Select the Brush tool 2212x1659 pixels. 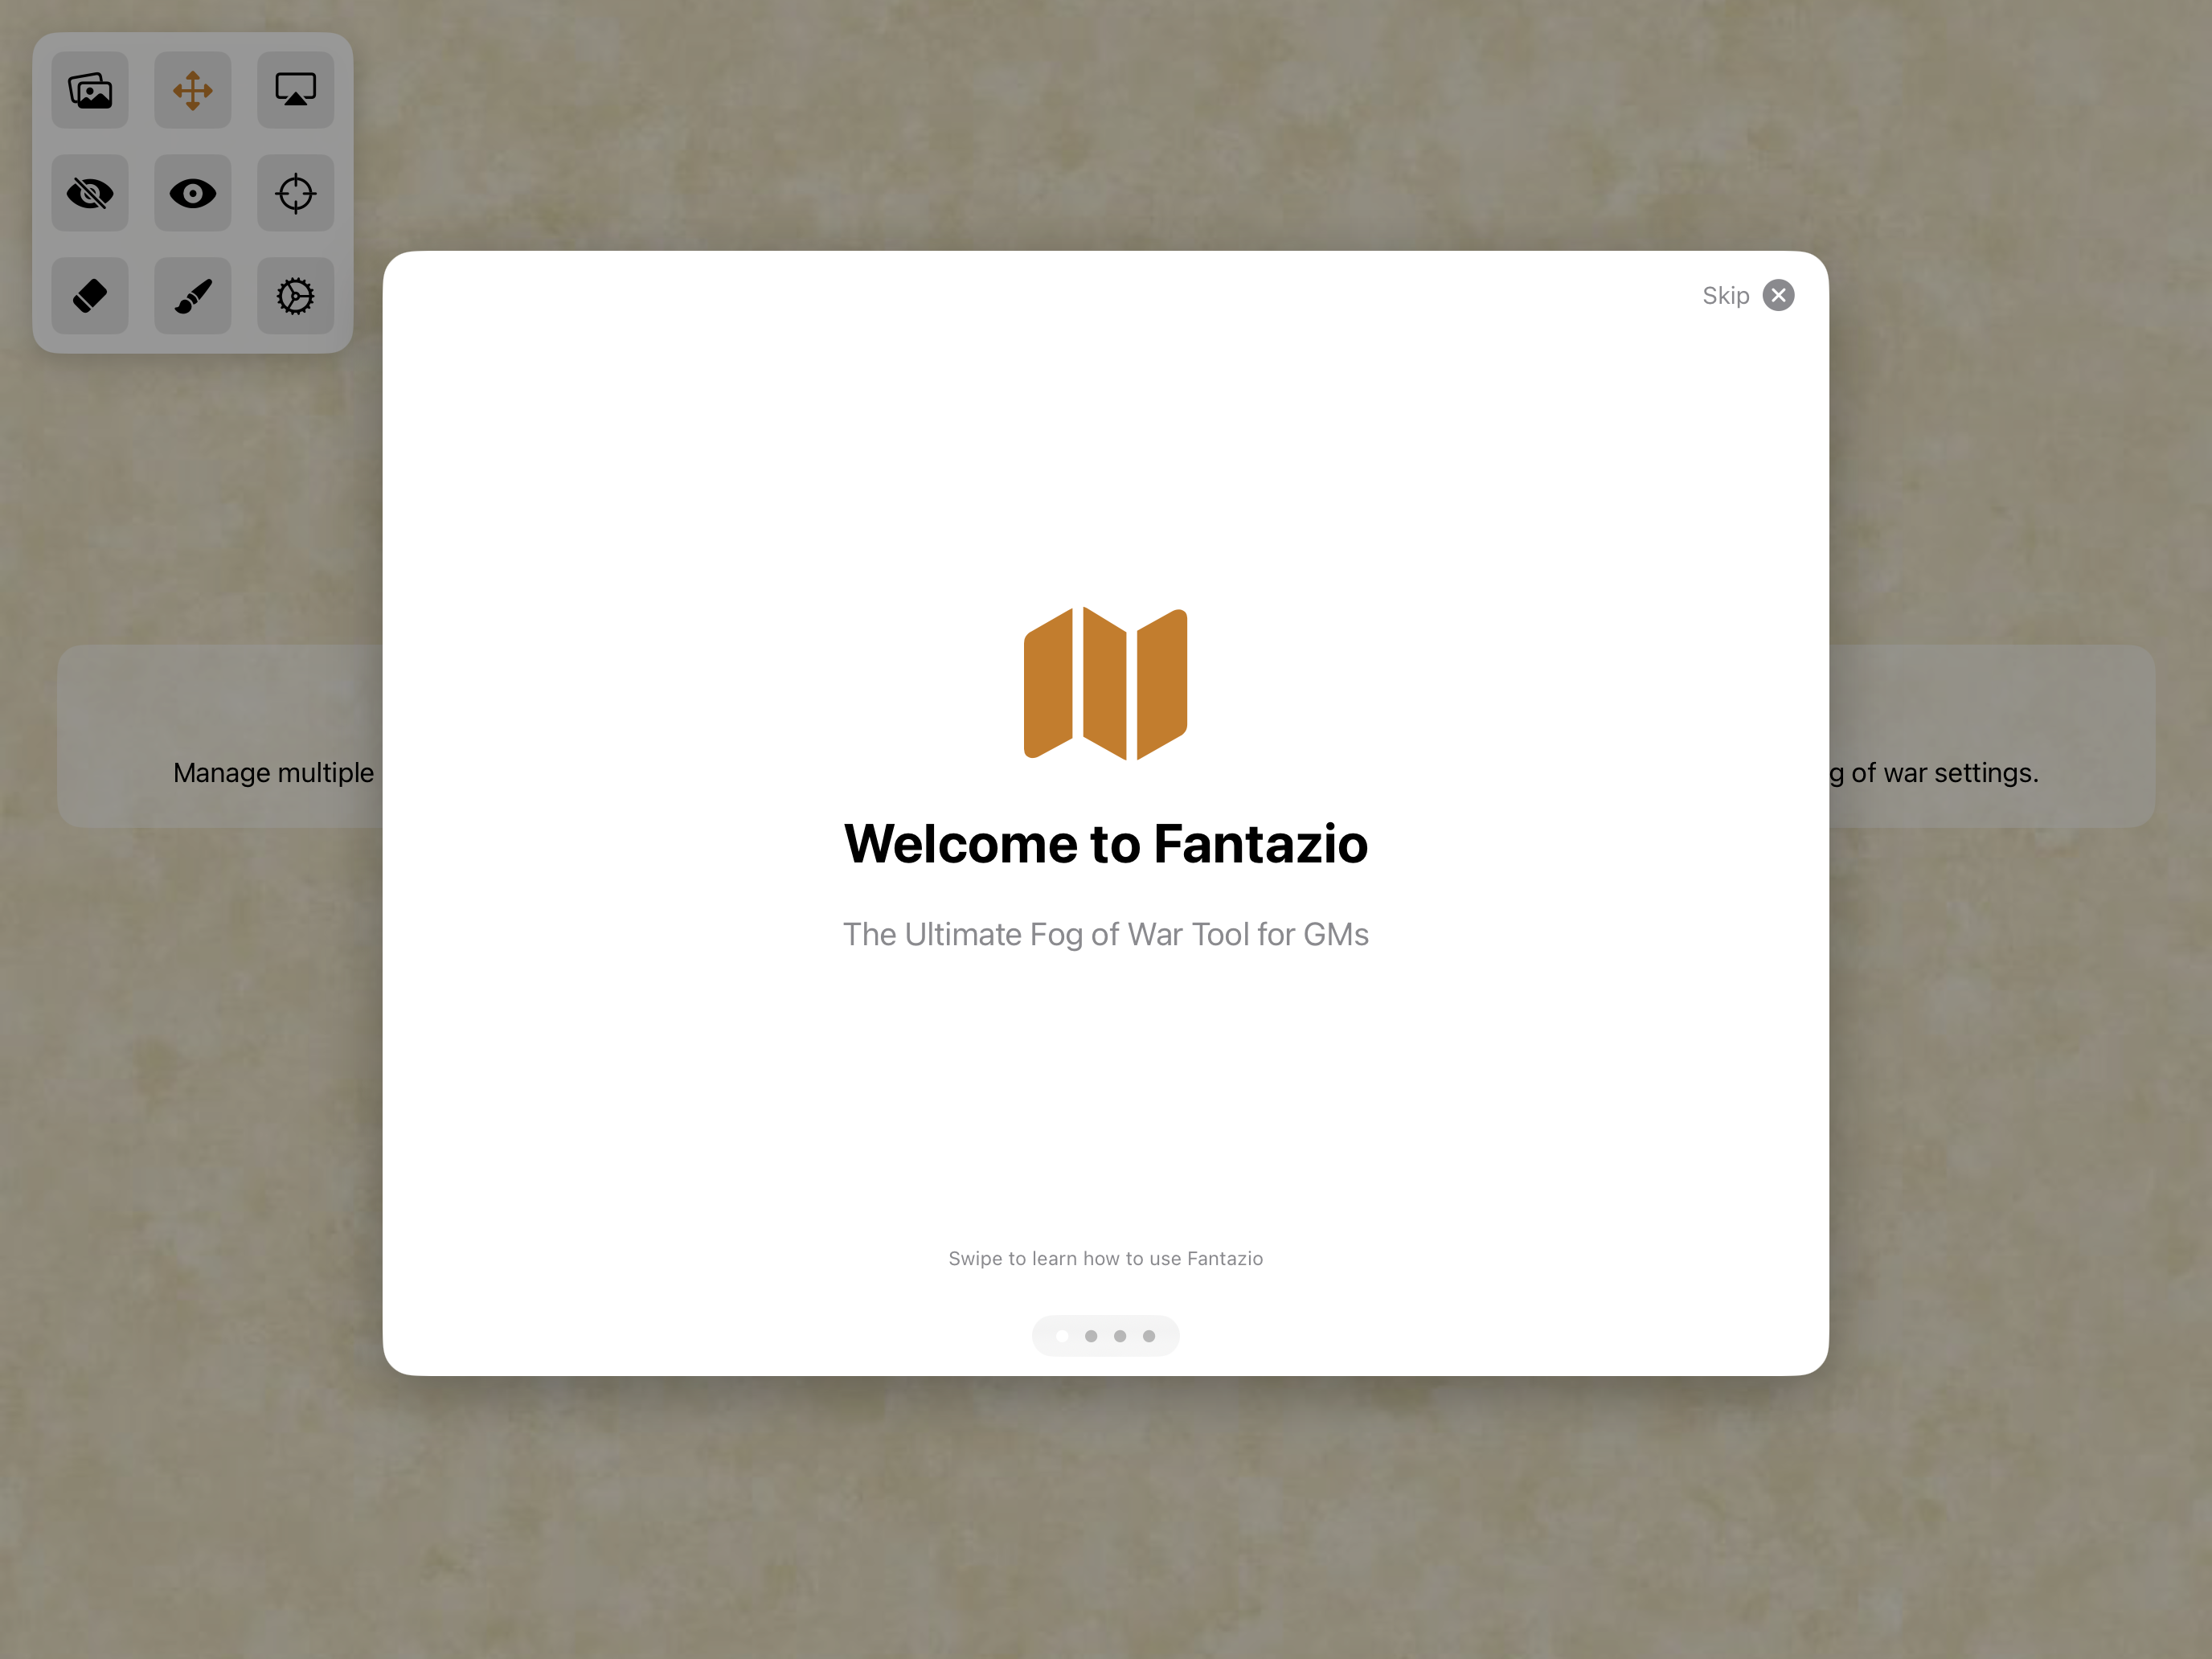[192, 296]
